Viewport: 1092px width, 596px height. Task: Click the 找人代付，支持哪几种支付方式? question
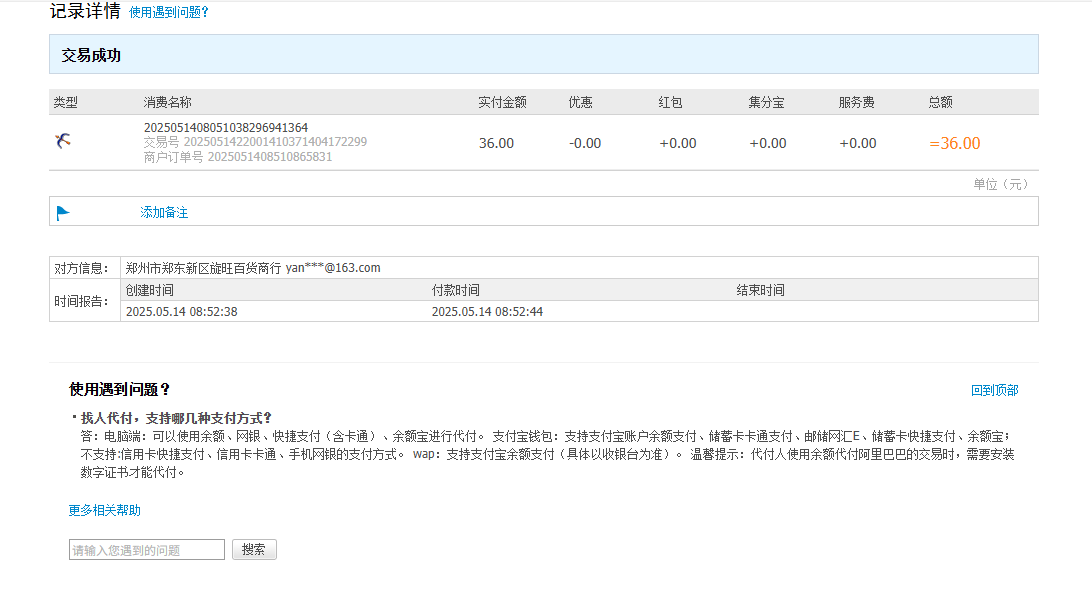tap(176, 418)
